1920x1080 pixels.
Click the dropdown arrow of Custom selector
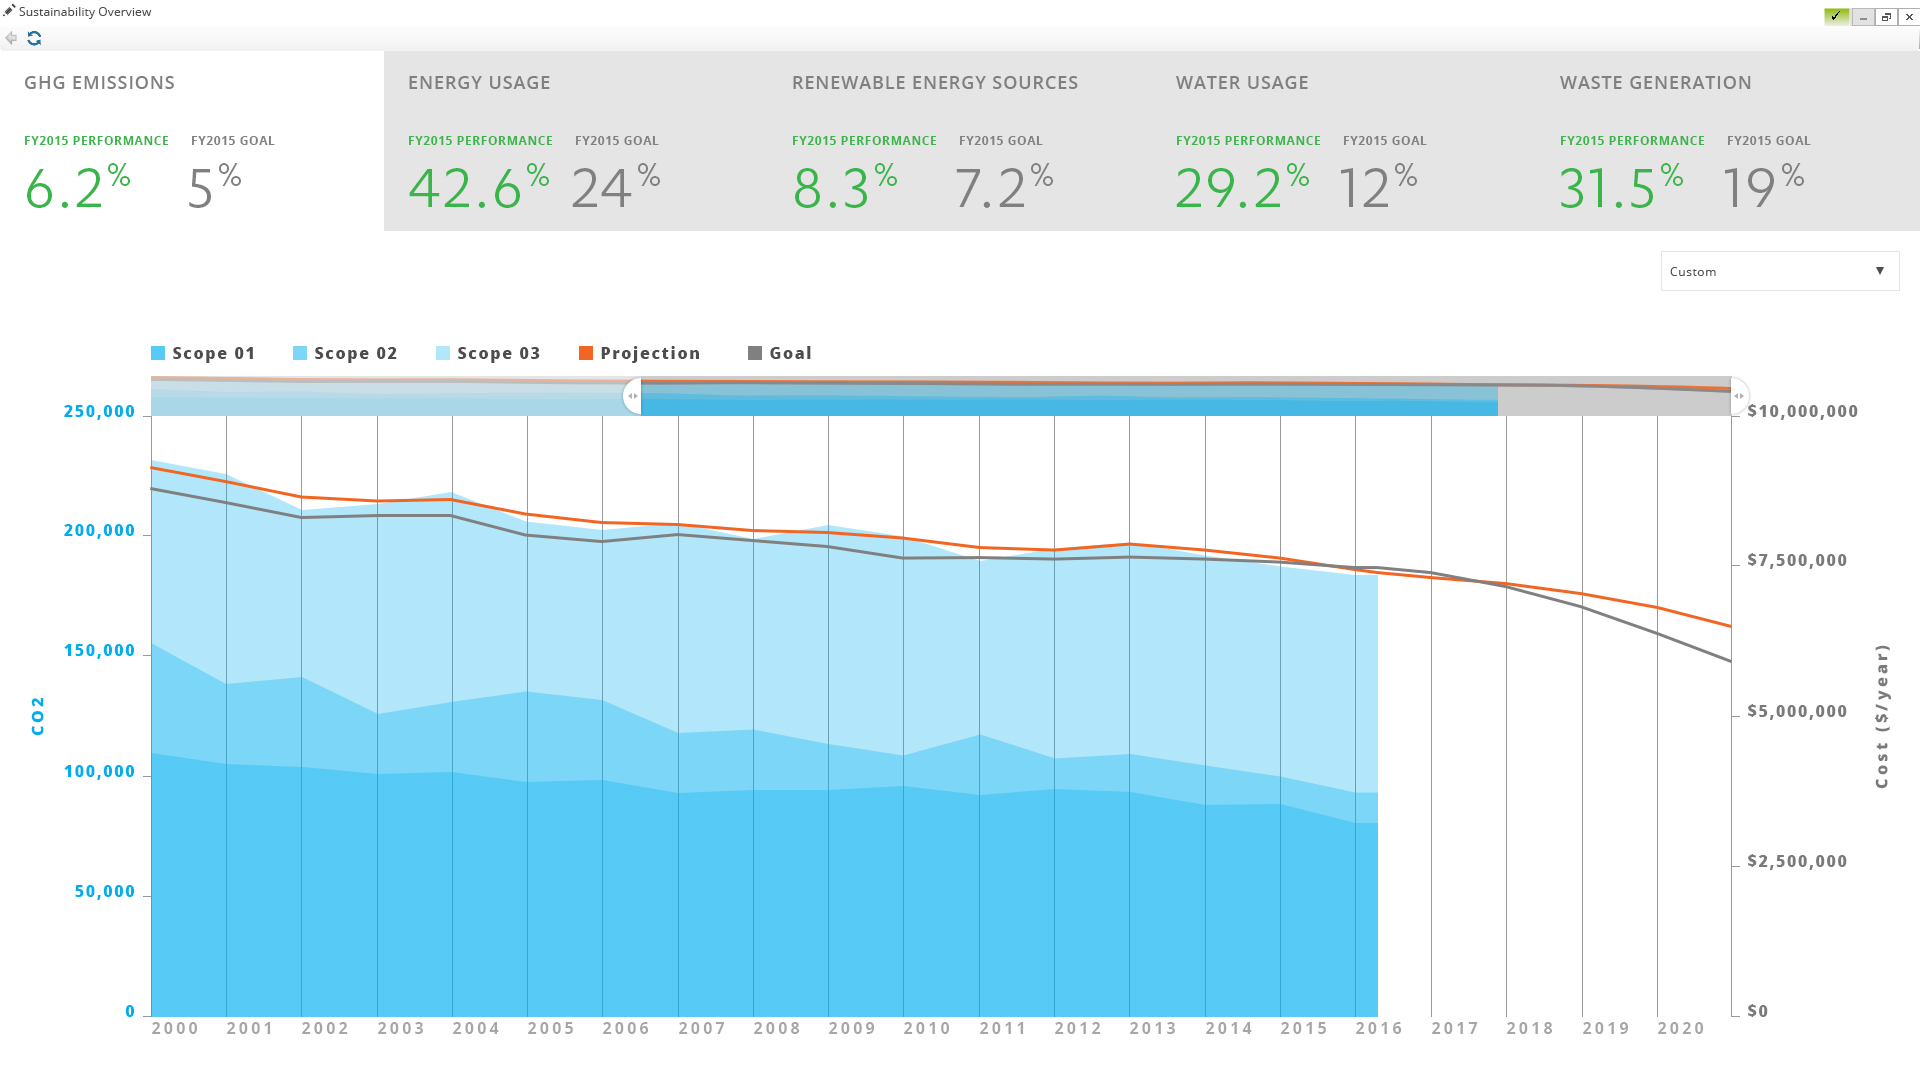coord(1880,271)
